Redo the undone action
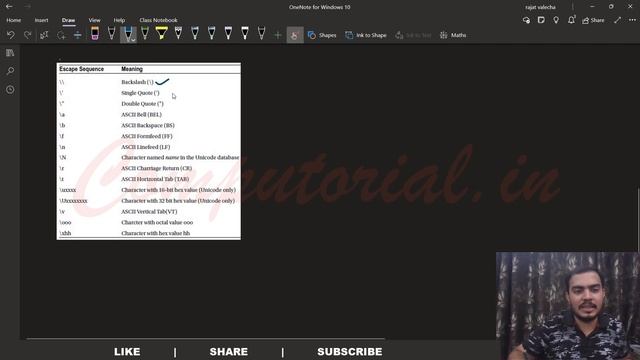Viewport: 640px width, 360px height. tap(27, 35)
